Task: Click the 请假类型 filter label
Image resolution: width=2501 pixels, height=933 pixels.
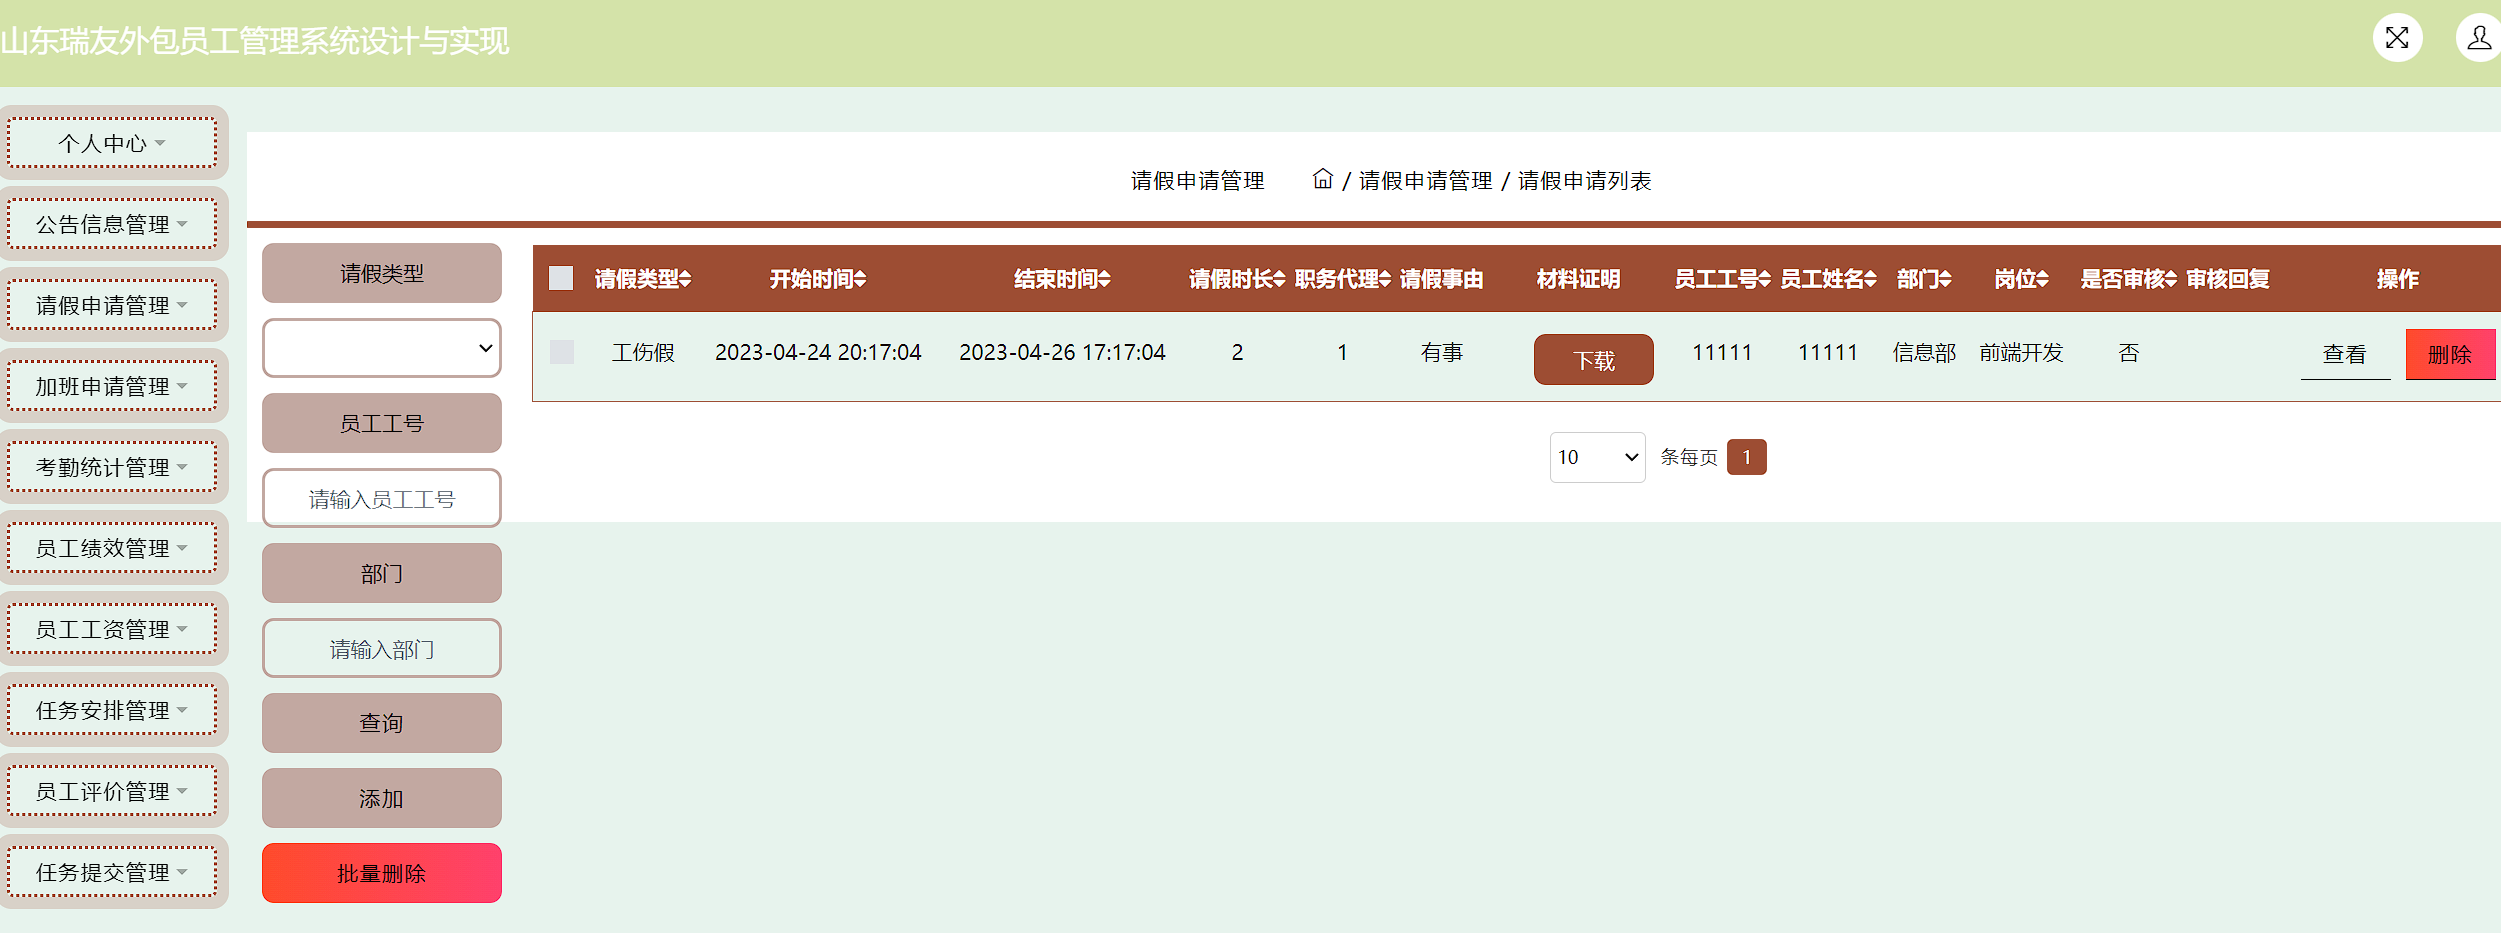Action: (x=382, y=273)
